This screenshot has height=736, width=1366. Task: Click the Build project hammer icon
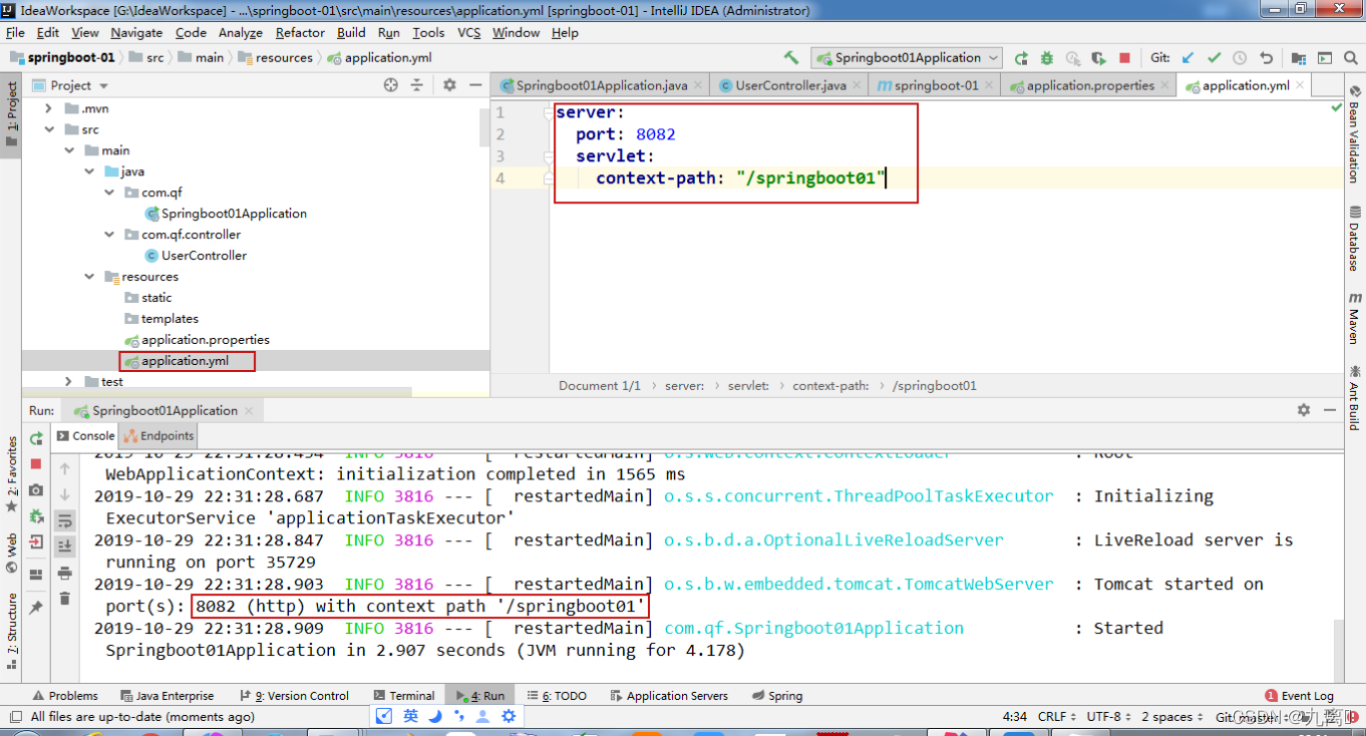coord(792,58)
